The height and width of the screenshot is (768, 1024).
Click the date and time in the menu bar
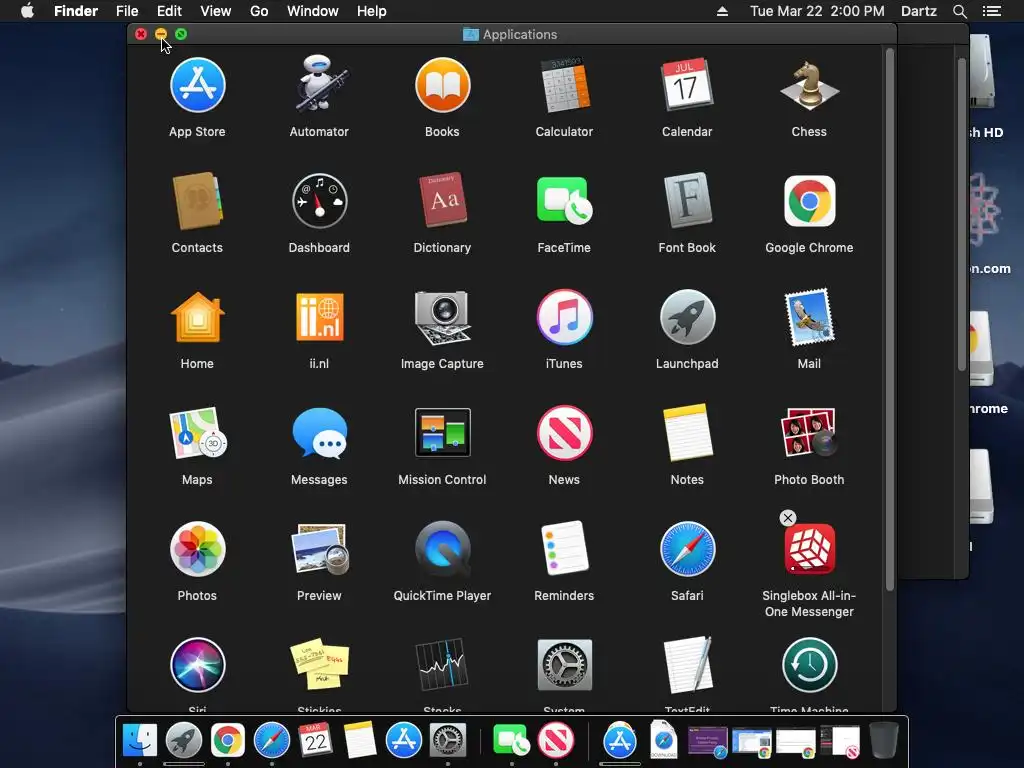tap(817, 11)
